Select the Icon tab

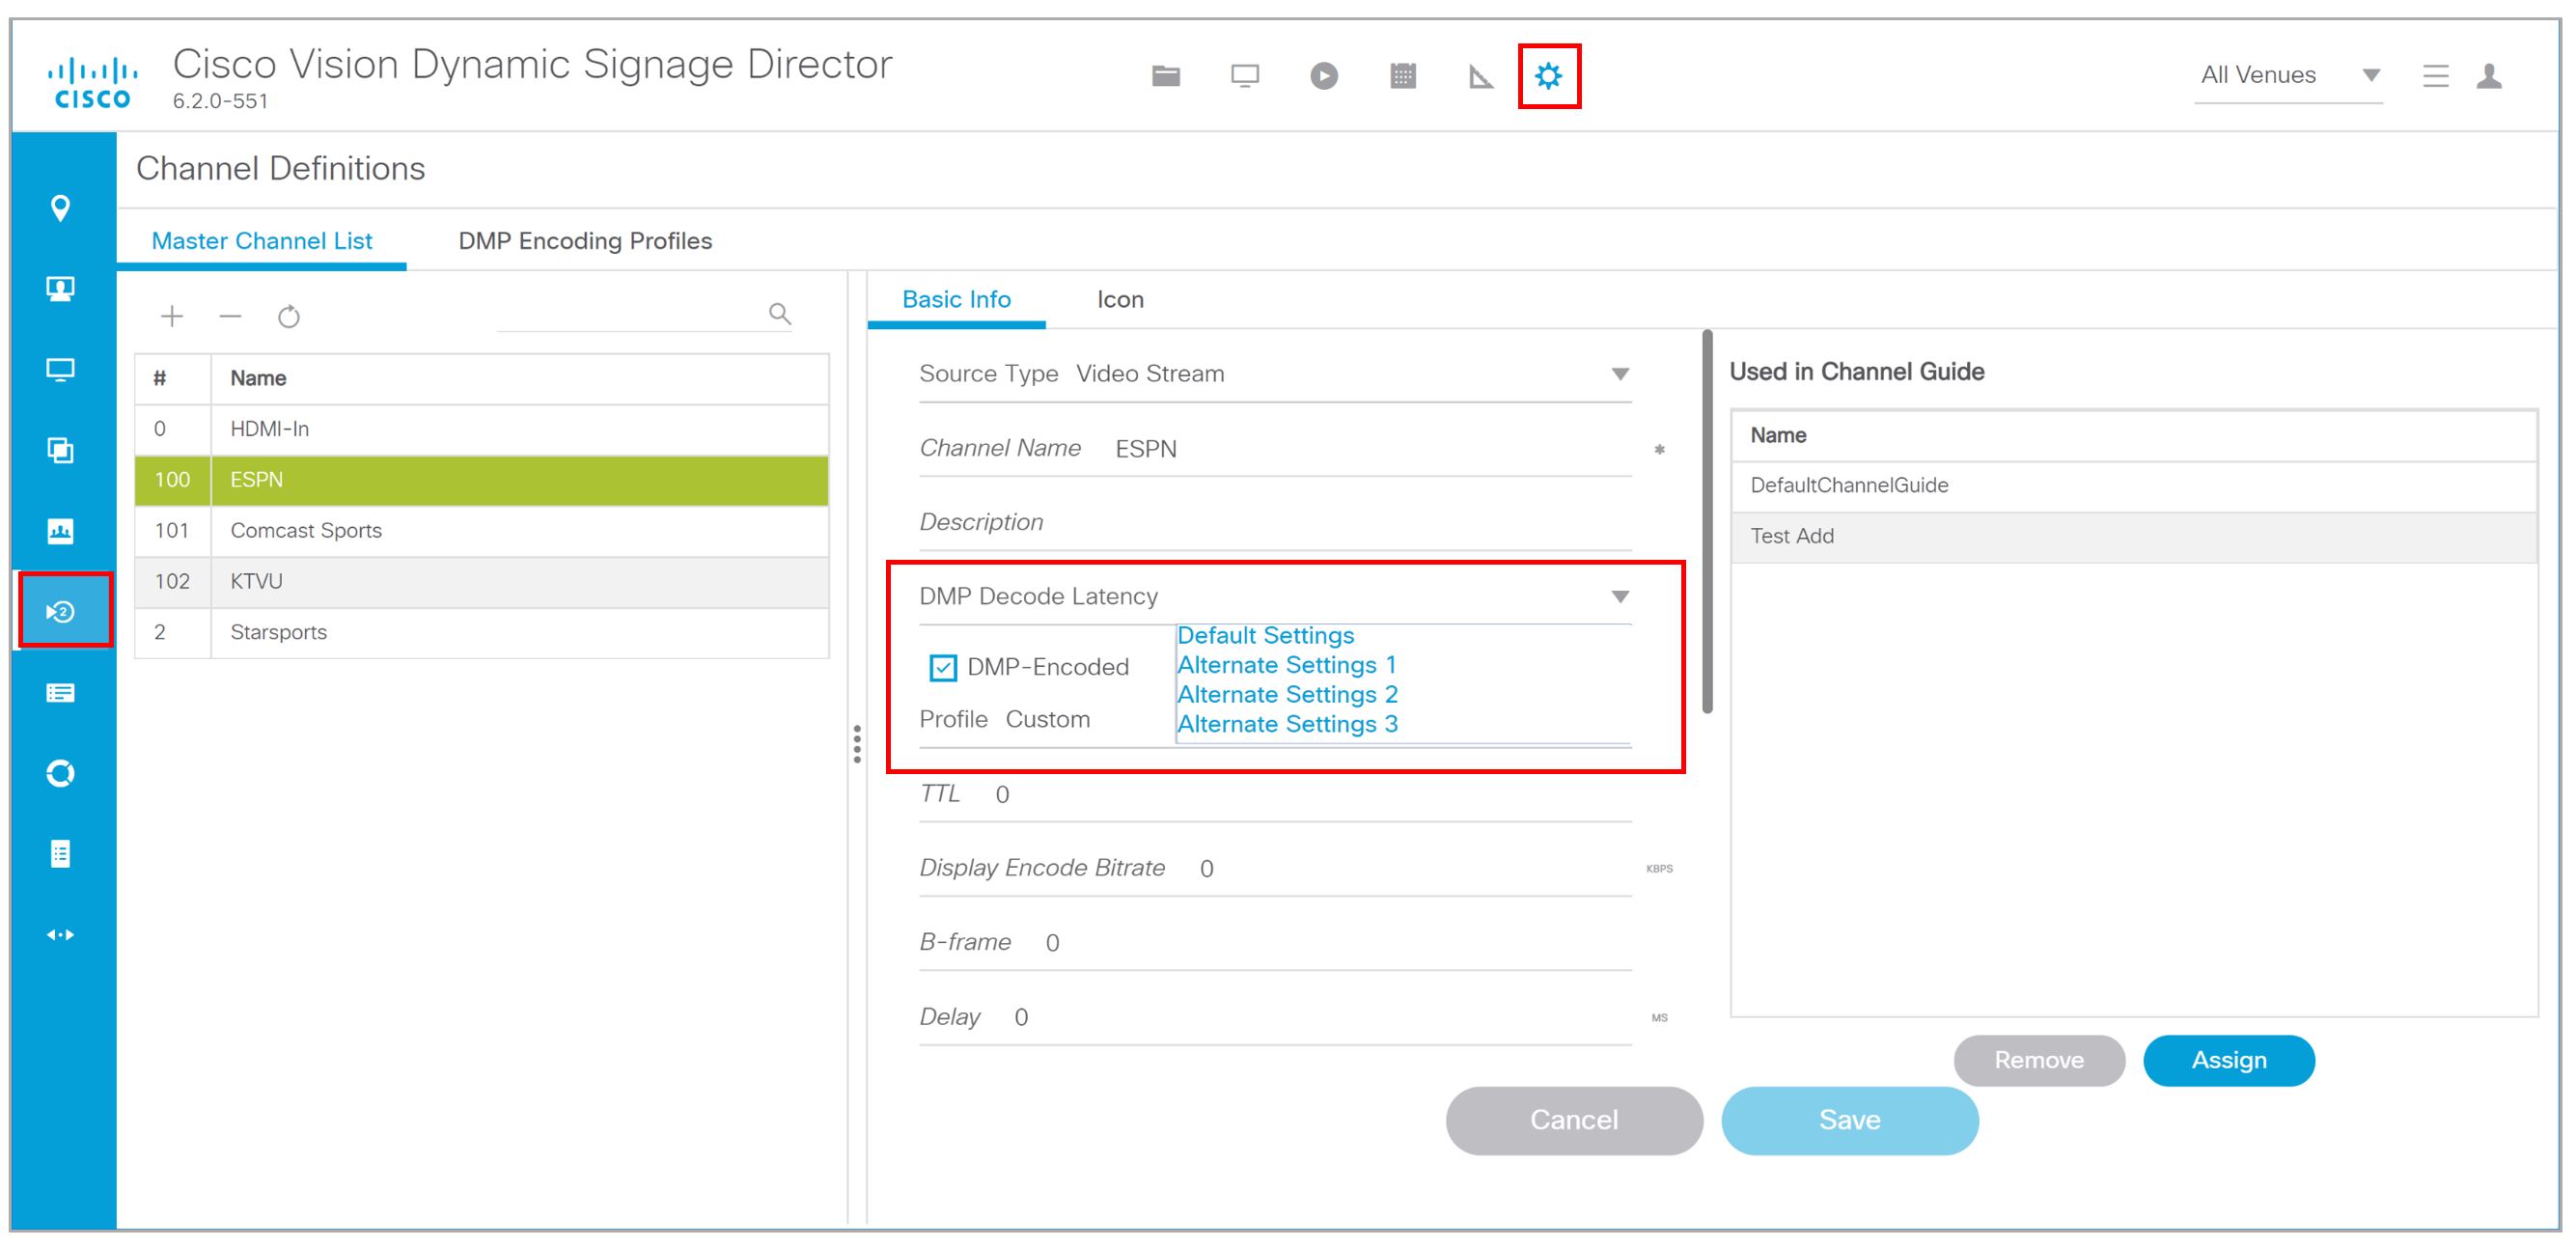click(1120, 300)
